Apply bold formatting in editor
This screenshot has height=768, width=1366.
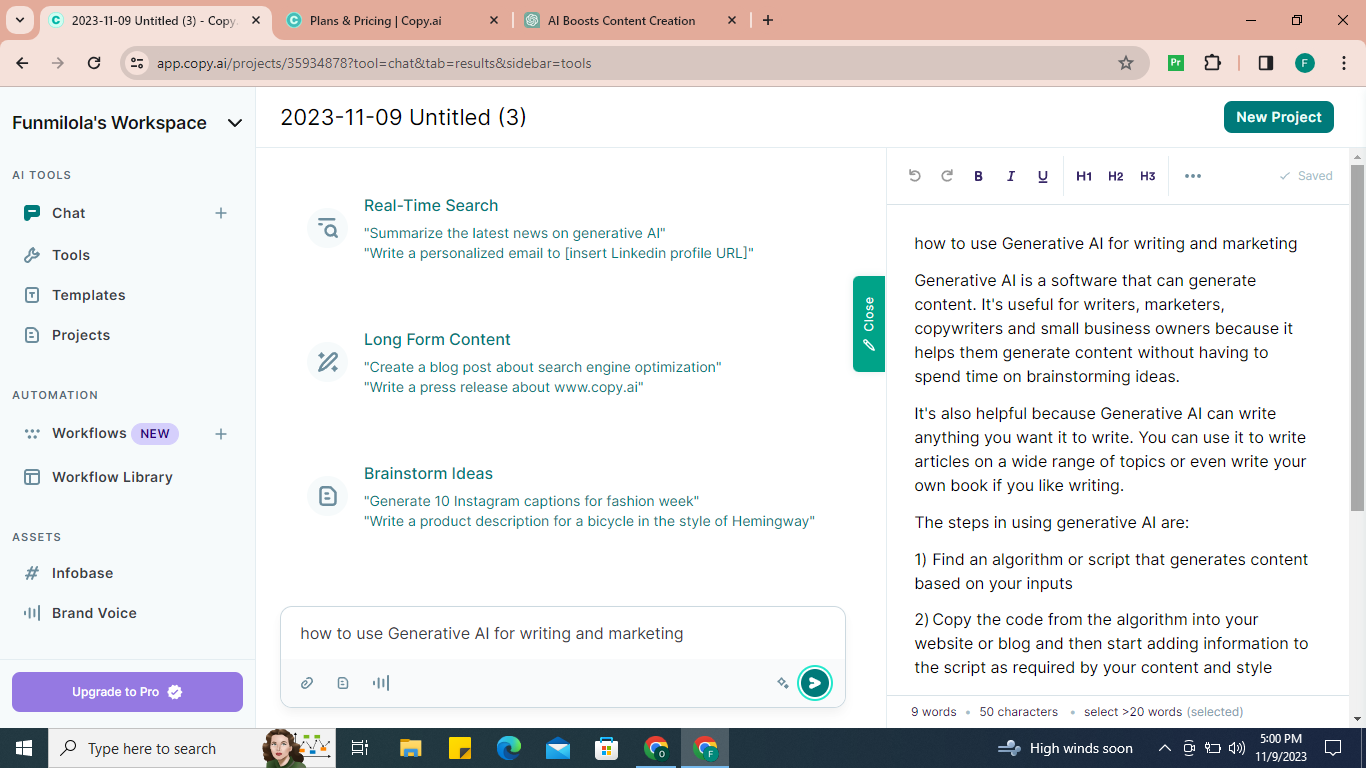click(x=978, y=176)
